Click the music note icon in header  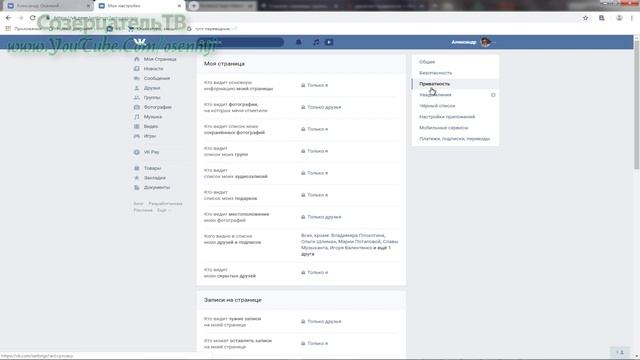(316, 42)
